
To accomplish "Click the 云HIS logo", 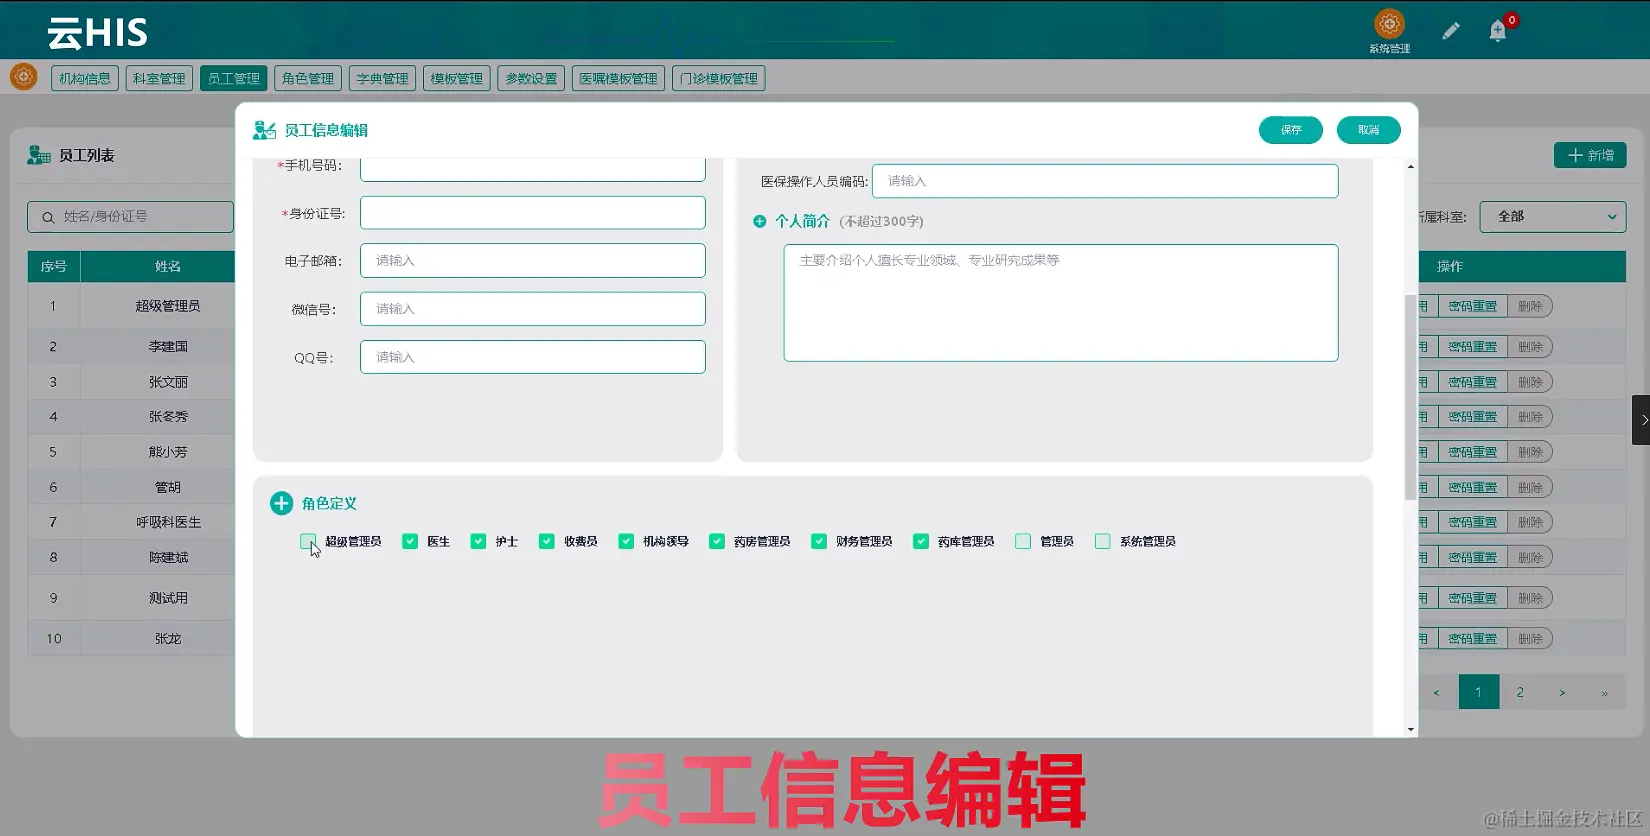I will coord(98,33).
